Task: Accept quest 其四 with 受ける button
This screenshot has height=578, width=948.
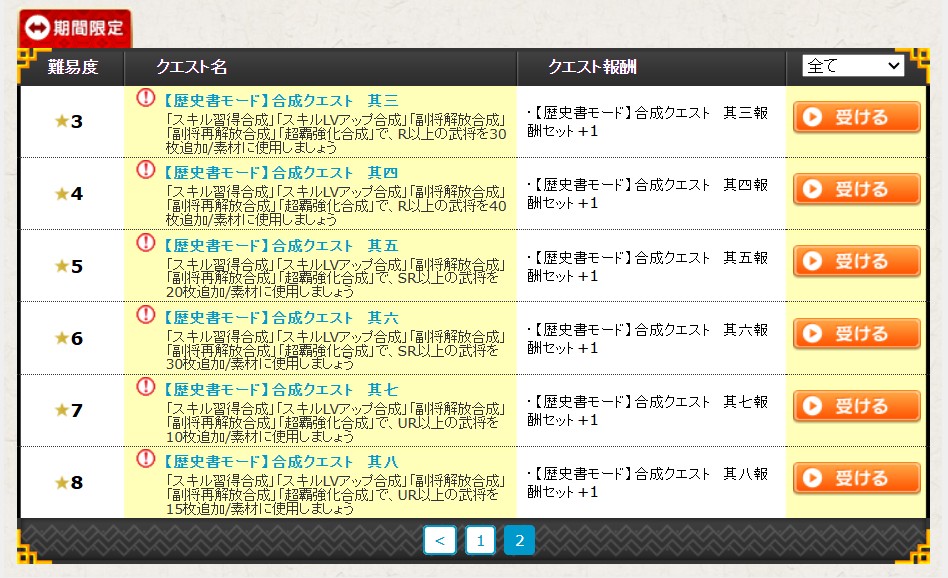Action: [856, 189]
